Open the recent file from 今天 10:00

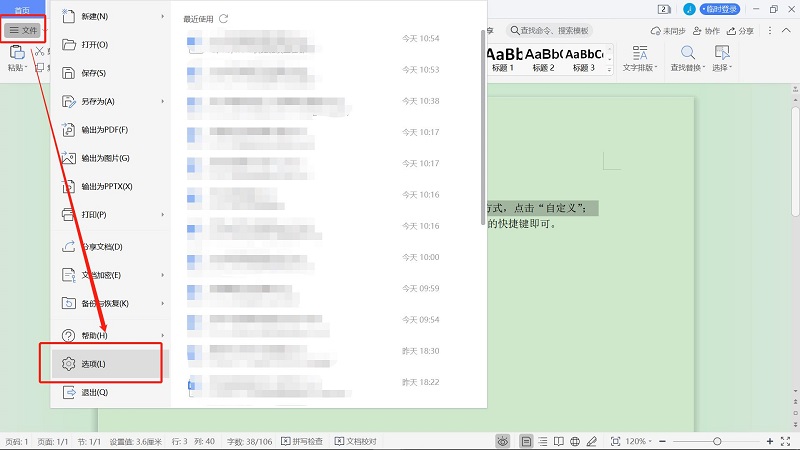(x=314, y=261)
